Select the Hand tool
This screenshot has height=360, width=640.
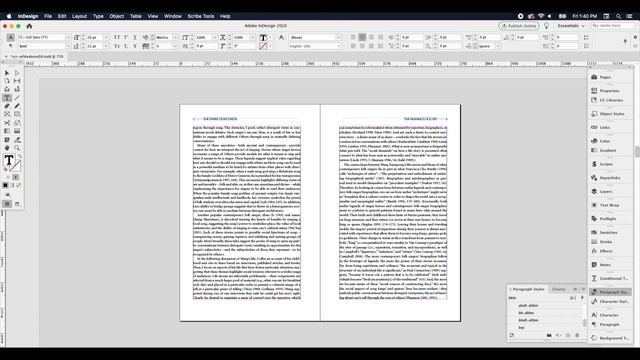pos(7,148)
